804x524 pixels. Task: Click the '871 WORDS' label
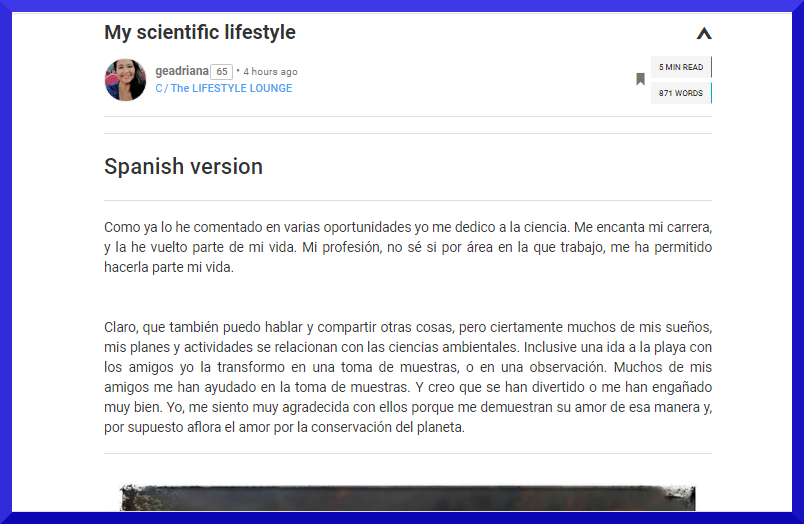point(681,93)
